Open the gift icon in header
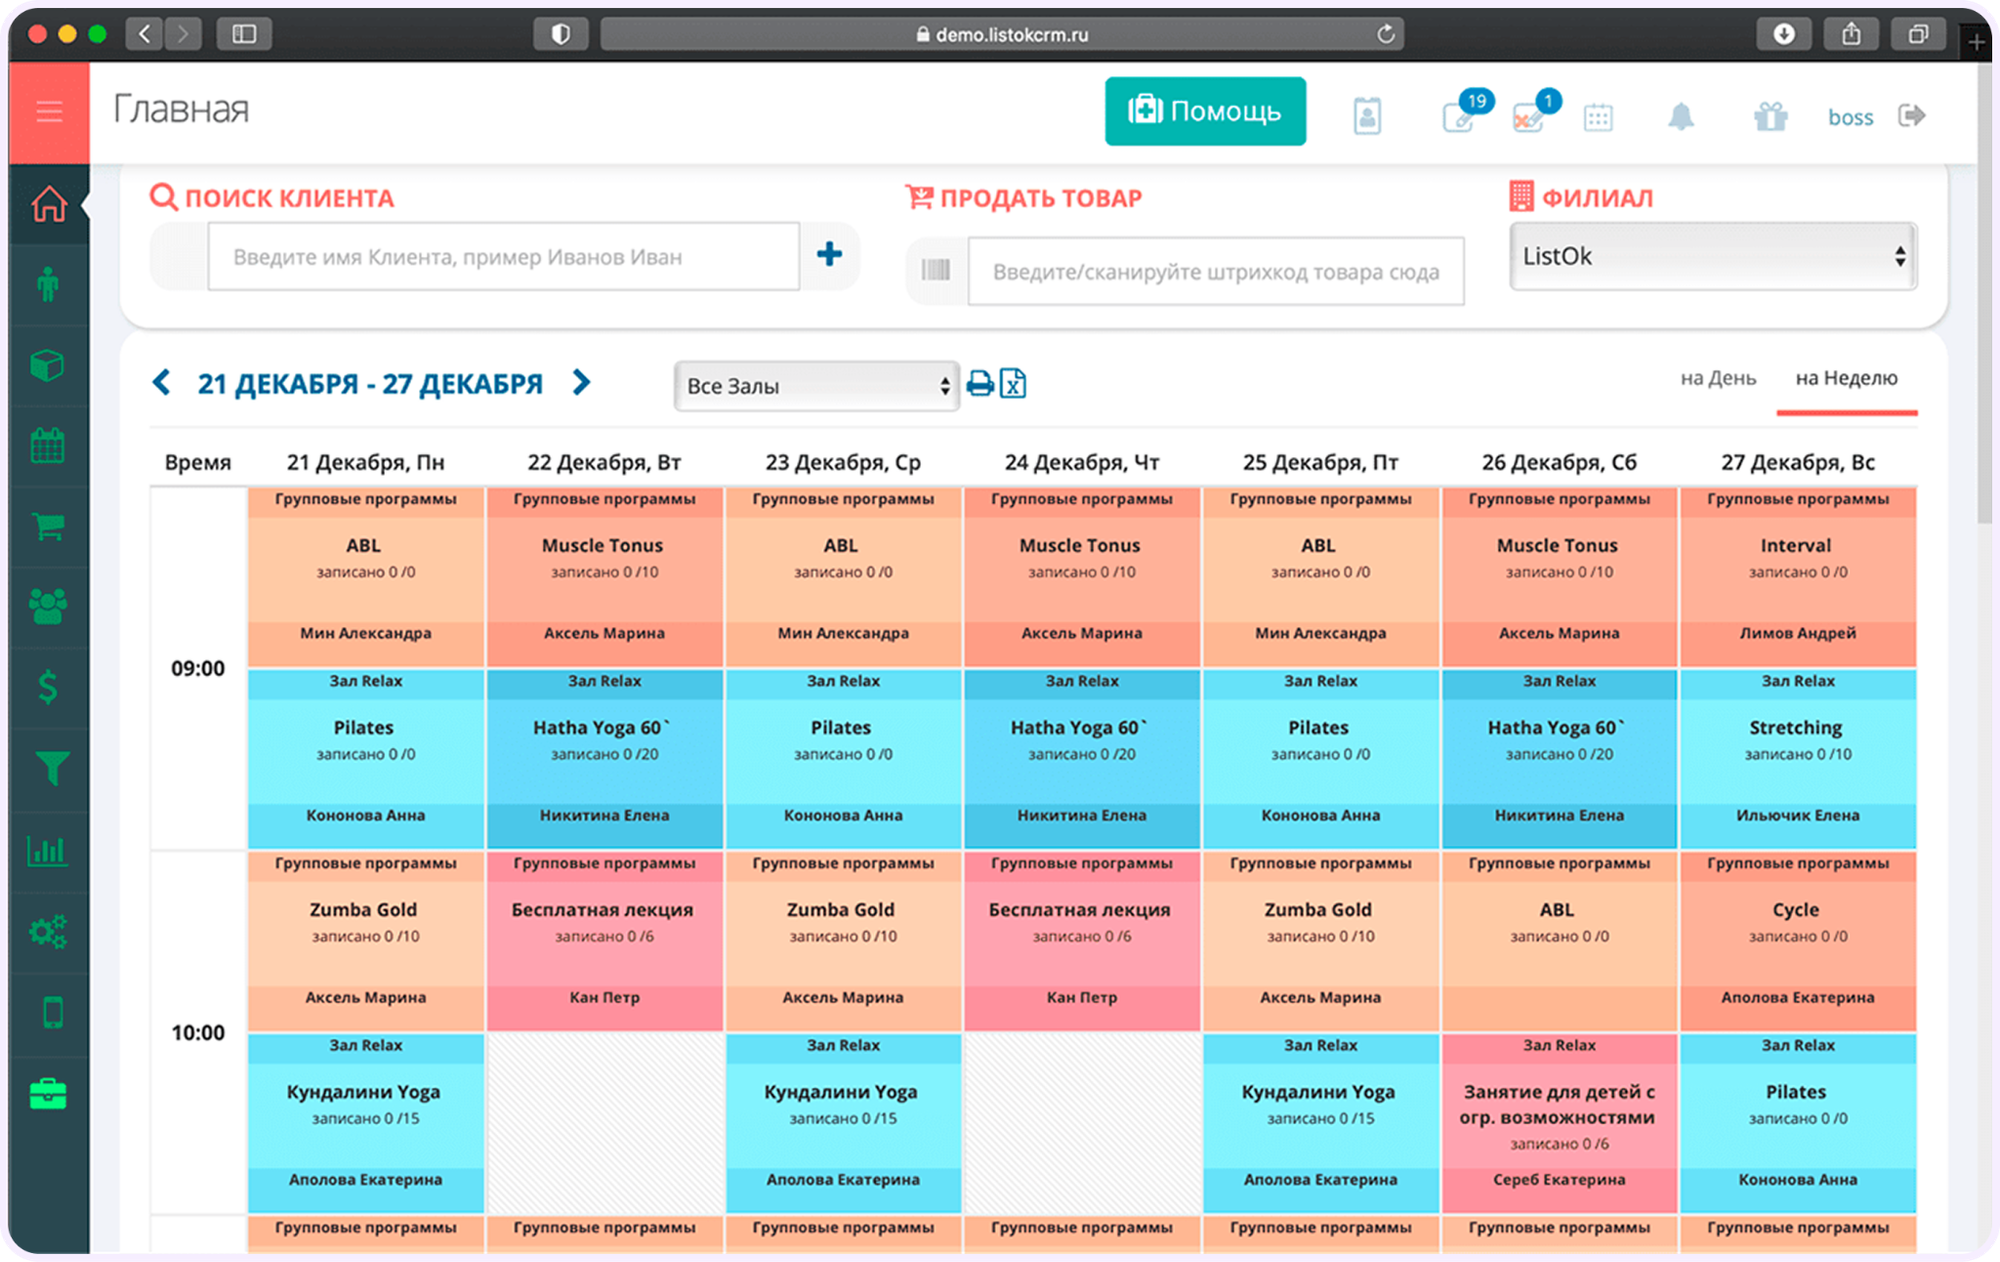The width and height of the screenshot is (2000, 1262). pos(1770,117)
